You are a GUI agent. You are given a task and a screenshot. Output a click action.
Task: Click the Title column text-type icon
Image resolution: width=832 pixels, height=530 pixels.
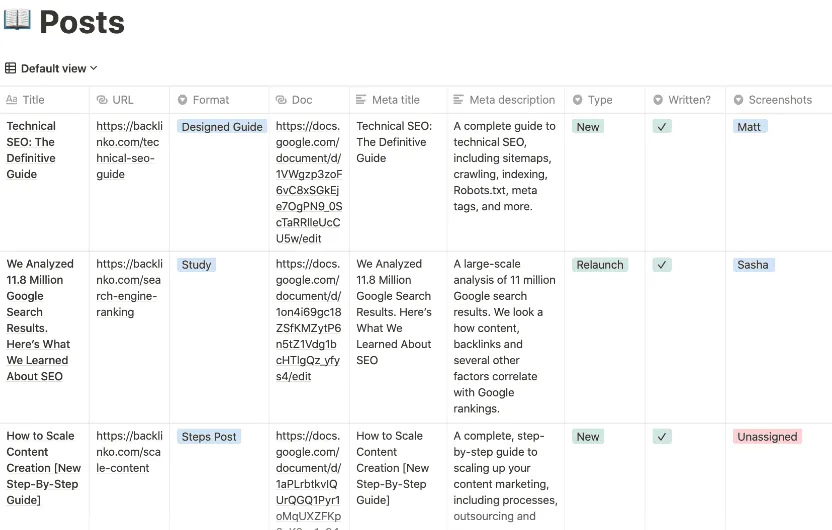12,100
